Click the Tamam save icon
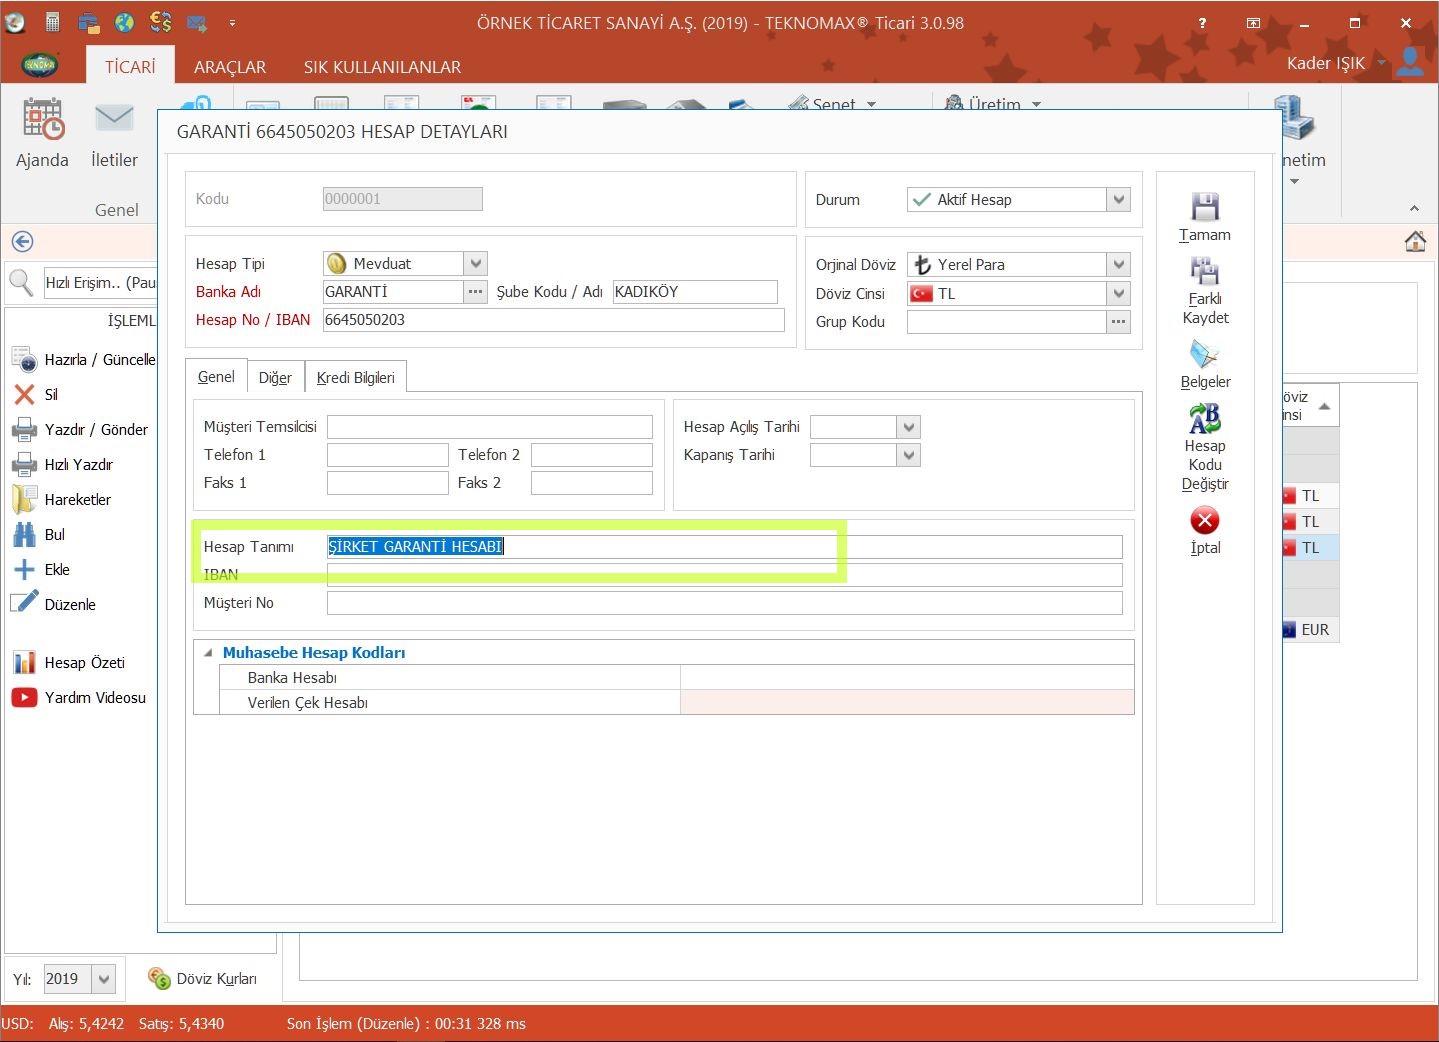This screenshot has height=1042, width=1439. pyautogui.click(x=1205, y=206)
